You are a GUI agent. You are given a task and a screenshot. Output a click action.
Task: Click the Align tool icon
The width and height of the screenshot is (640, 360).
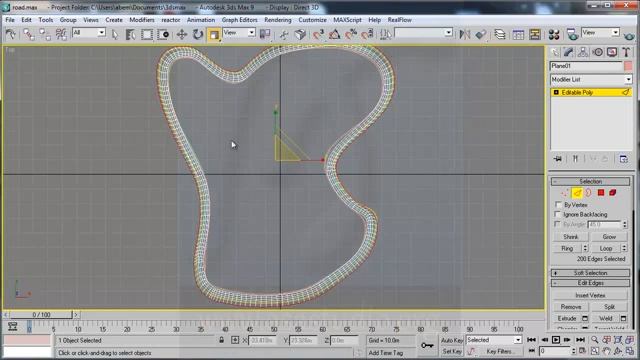click(x=481, y=34)
